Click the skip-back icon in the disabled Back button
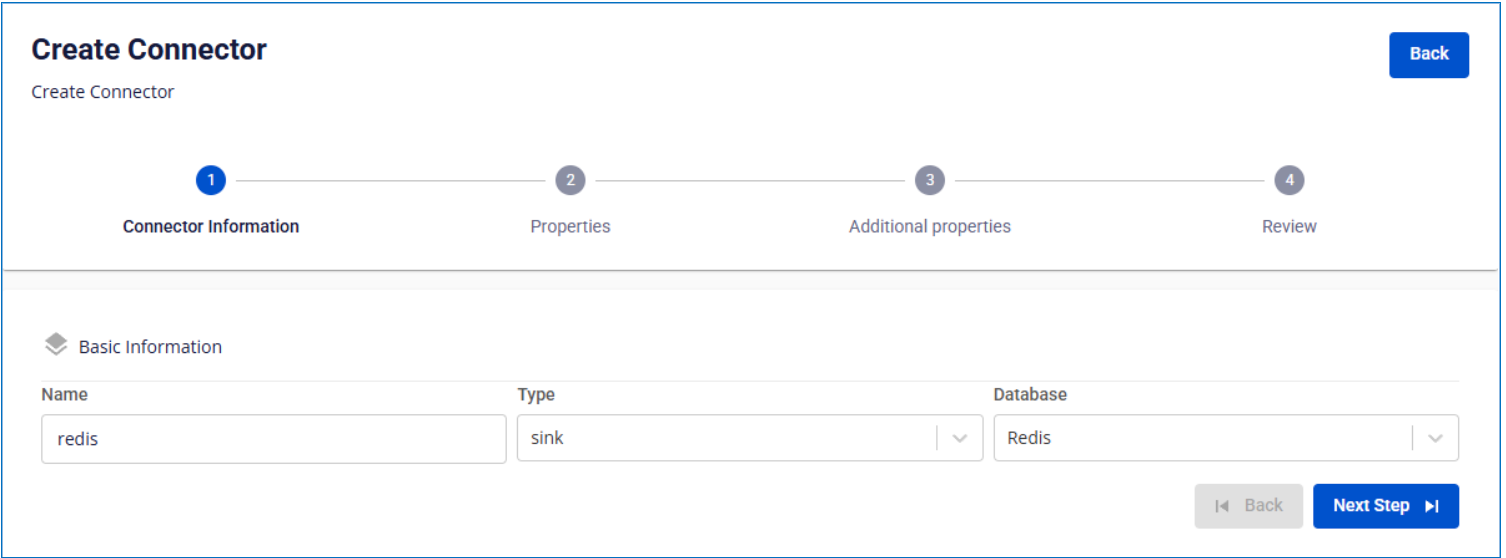 pyautogui.click(x=1222, y=506)
